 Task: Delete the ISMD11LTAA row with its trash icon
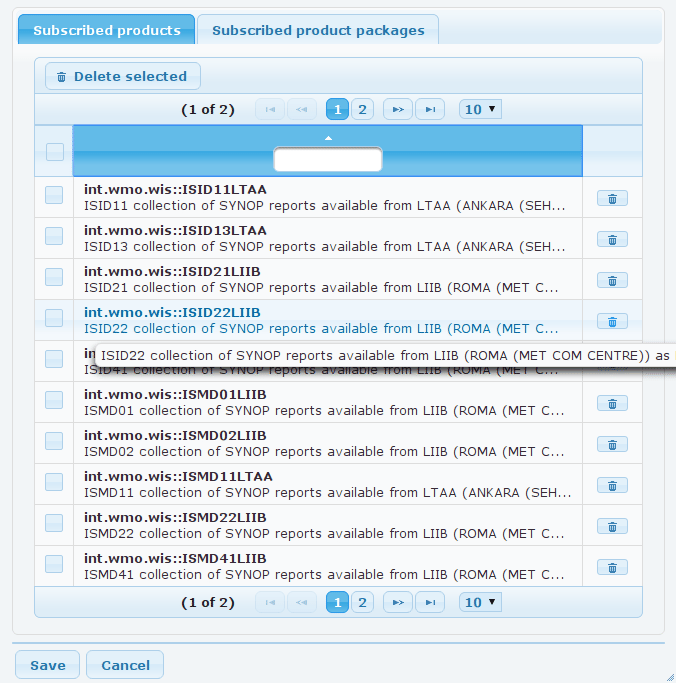[612, 486]
